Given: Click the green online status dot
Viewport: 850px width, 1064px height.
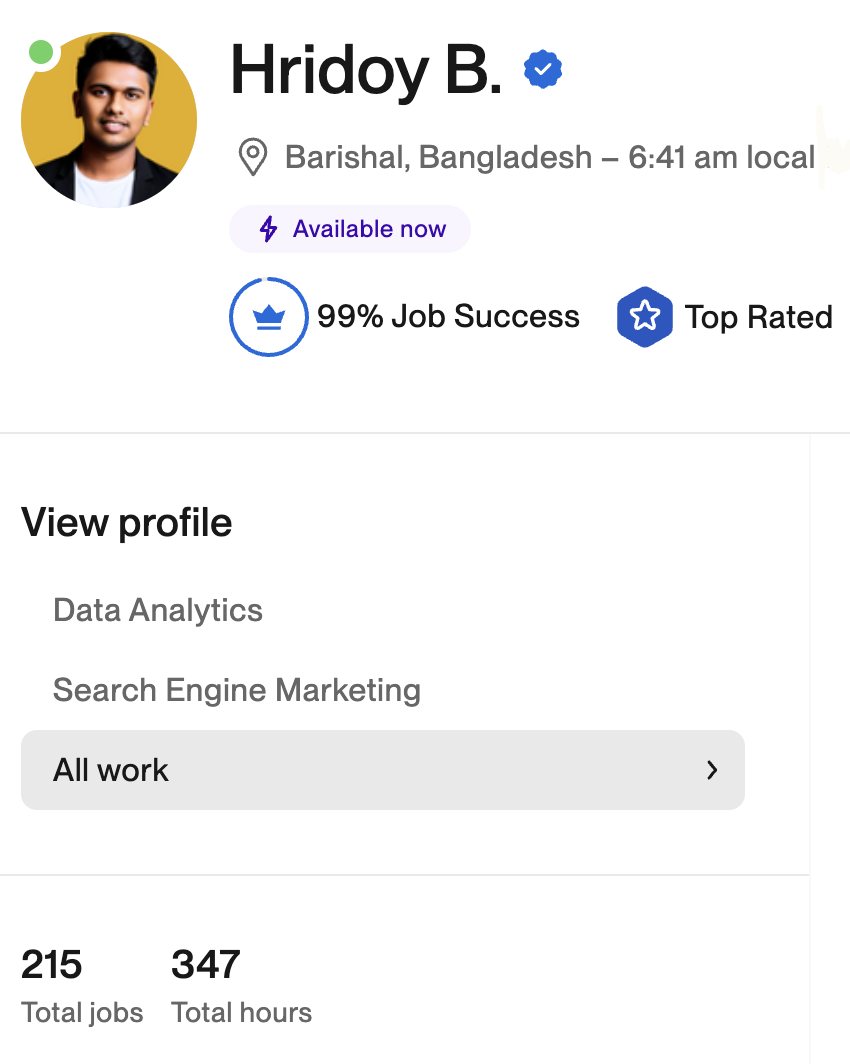Looking at the screenshot, I should [41, 52].
